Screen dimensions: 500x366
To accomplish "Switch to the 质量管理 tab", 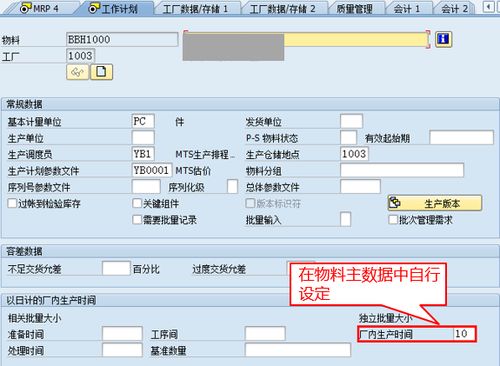I will pyautogui.click(x=354, y=9).
